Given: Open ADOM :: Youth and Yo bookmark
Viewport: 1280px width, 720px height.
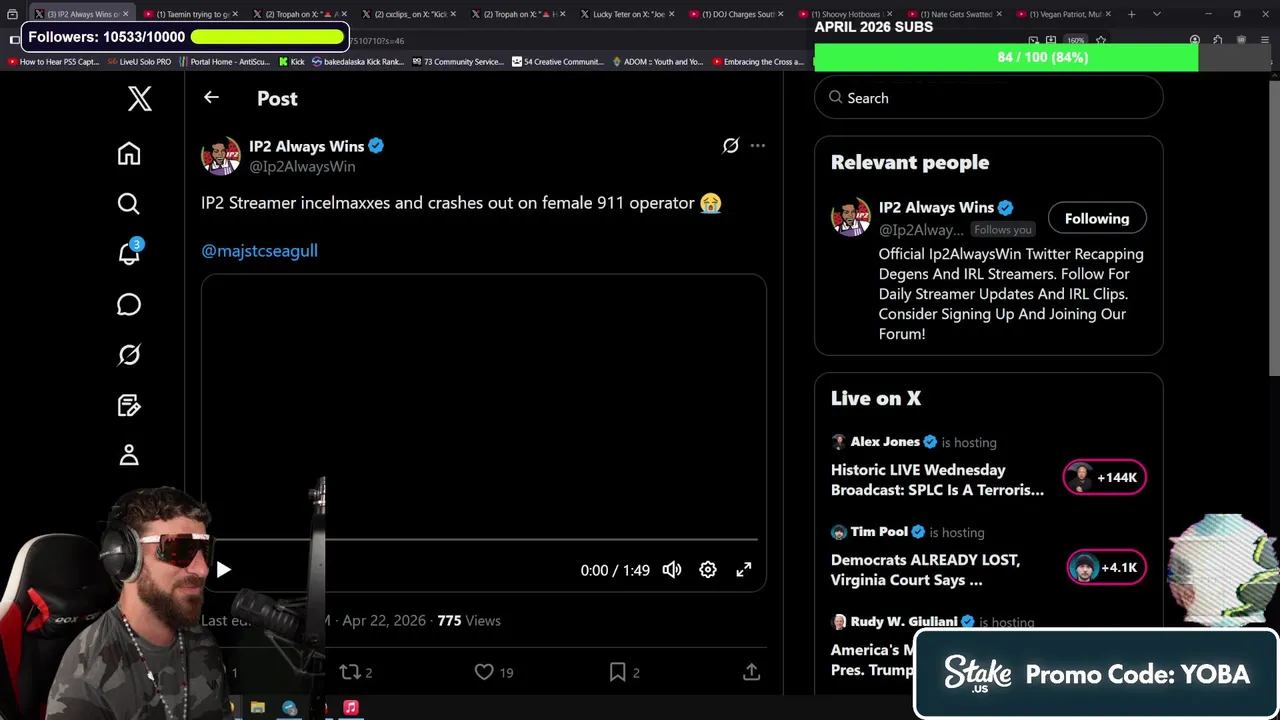Looking at the screenshot, I should pyautogui.click(x=657, y=62).
